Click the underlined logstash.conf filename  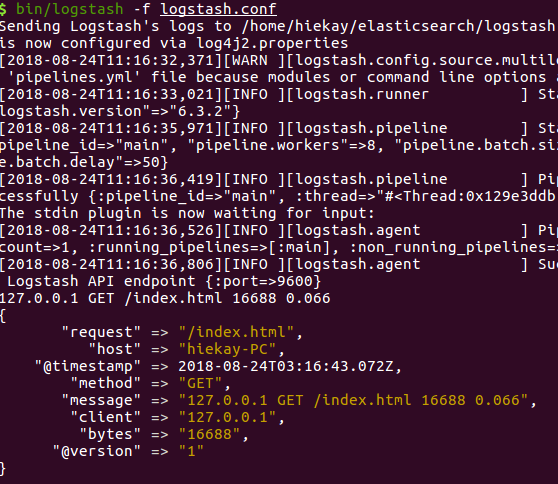(x=218, y=9)
